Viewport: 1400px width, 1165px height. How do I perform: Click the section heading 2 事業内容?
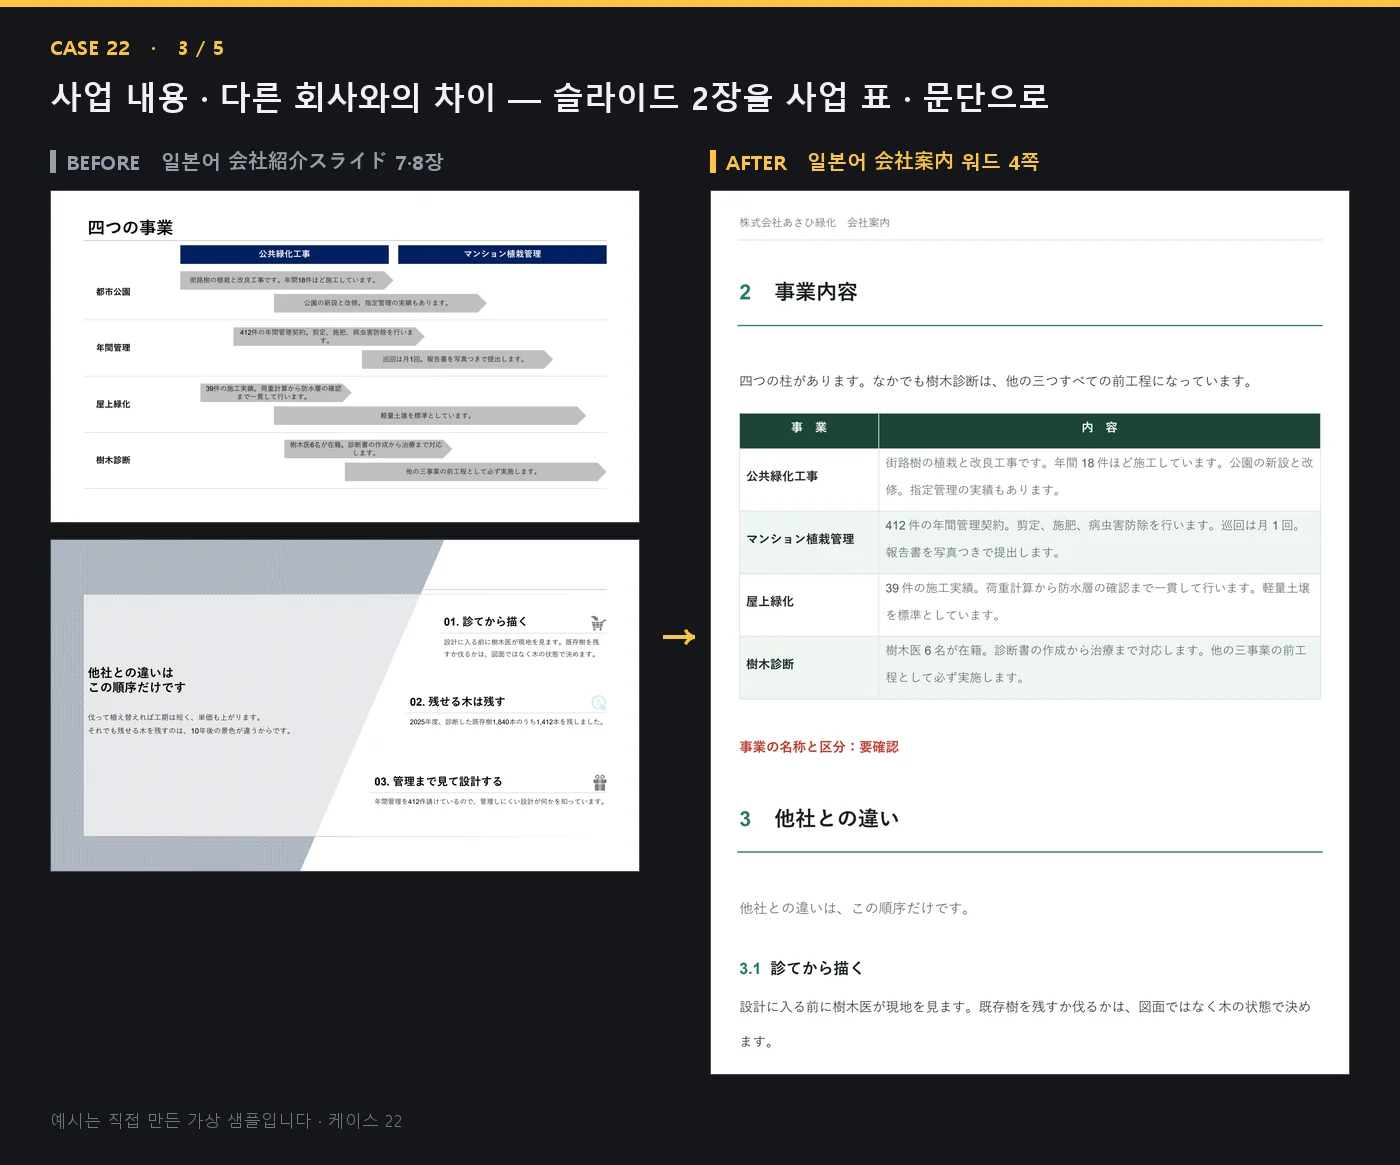coord(798,292)
